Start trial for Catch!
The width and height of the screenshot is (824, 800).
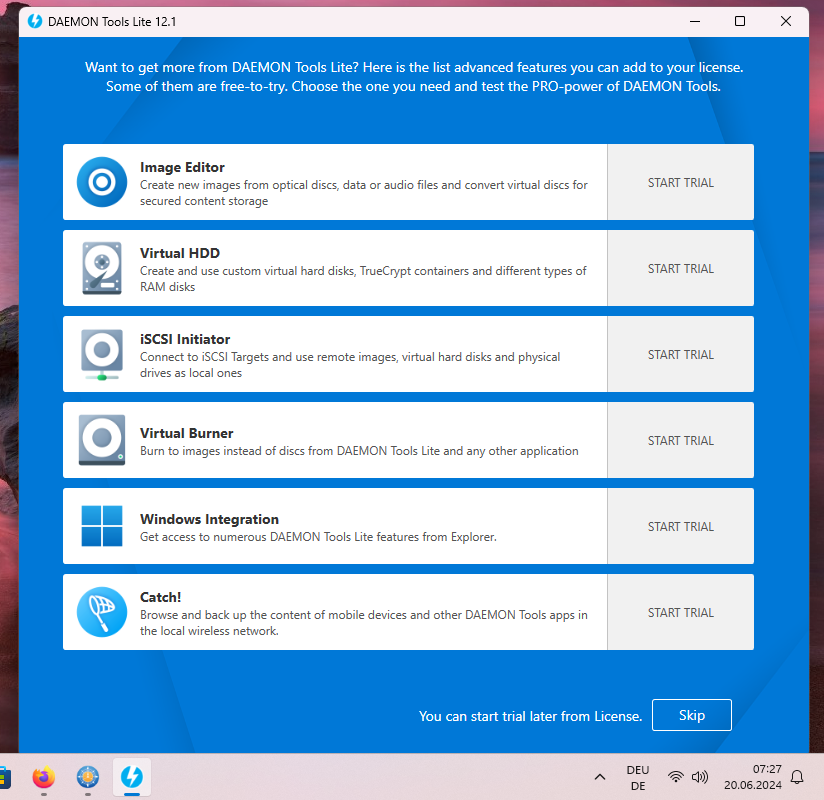(x=681, y=612)
